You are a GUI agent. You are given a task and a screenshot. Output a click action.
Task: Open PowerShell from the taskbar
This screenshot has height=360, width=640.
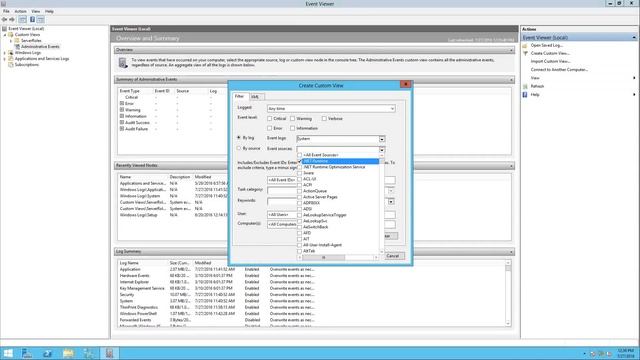[47, 353]
